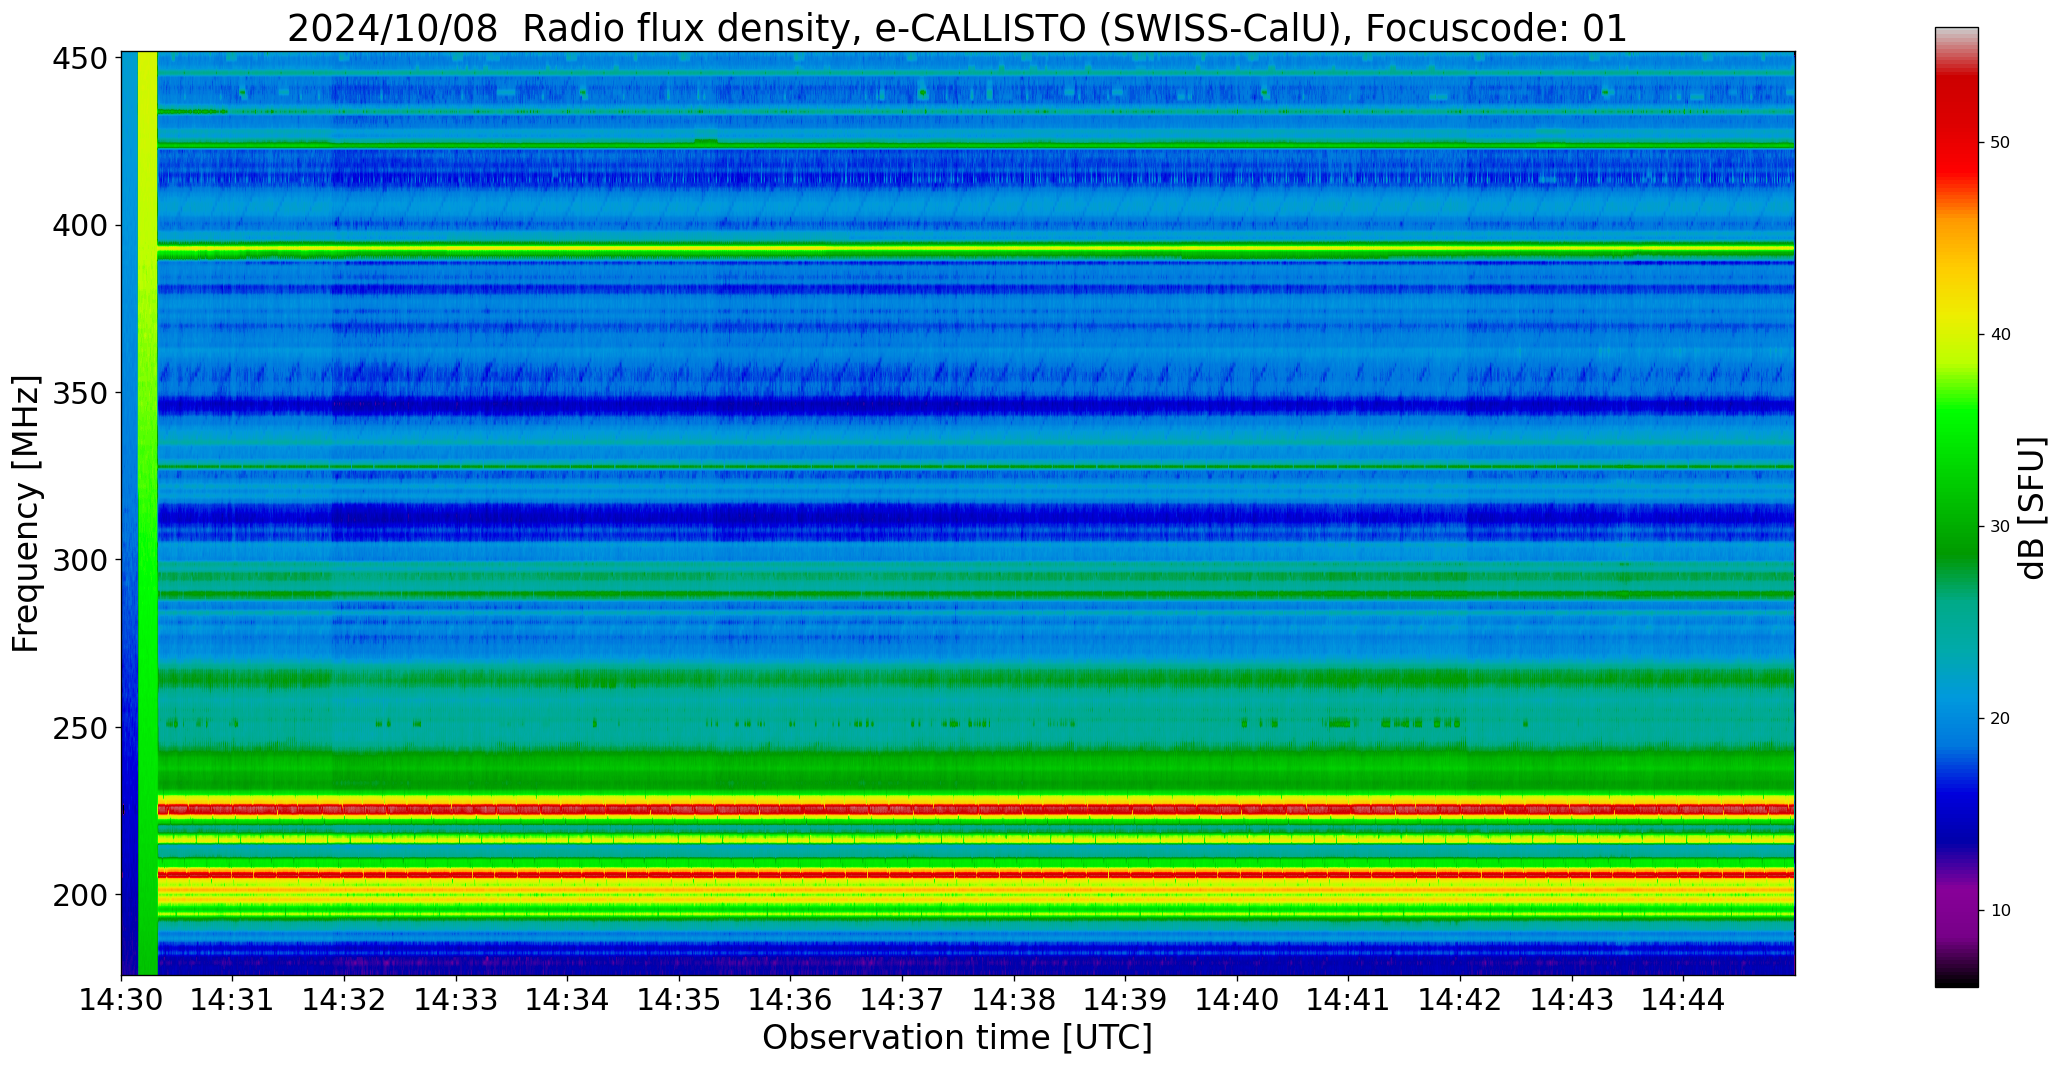This screenshot has width=2062, height=1067.
Task: Click the red region of the colorbar
Action: click(1956, 130)
